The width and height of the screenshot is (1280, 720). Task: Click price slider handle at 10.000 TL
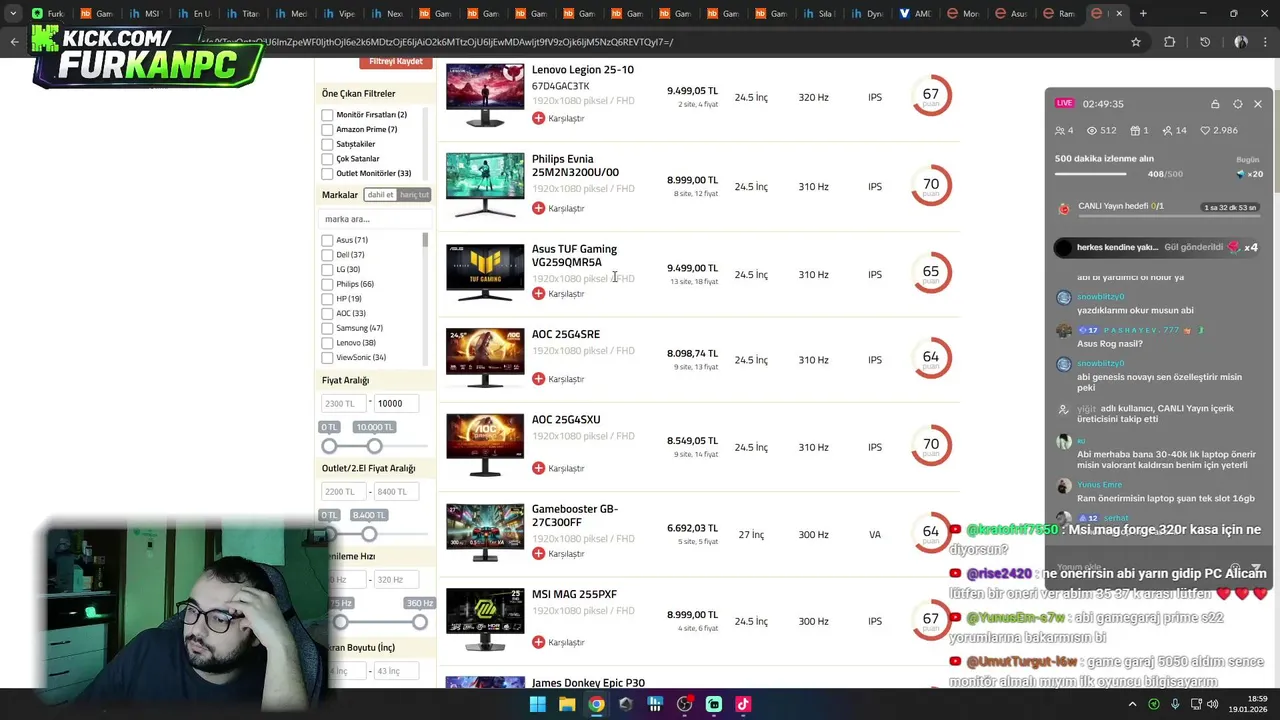[x=374, y=446]
